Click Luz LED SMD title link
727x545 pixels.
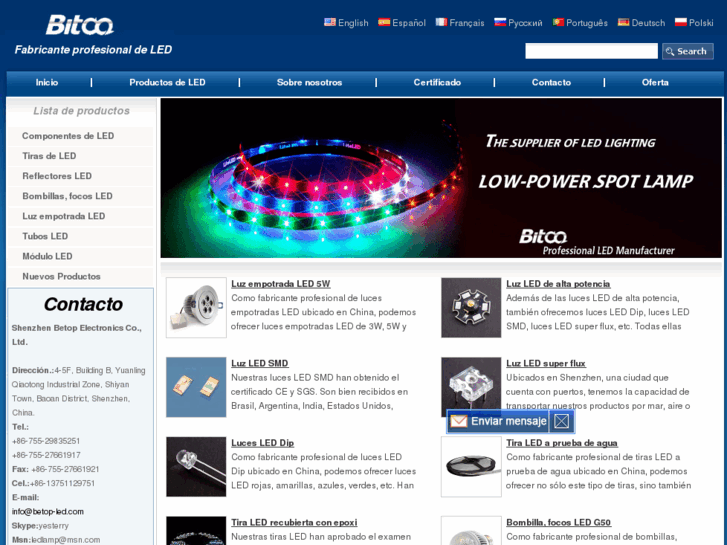260,363
